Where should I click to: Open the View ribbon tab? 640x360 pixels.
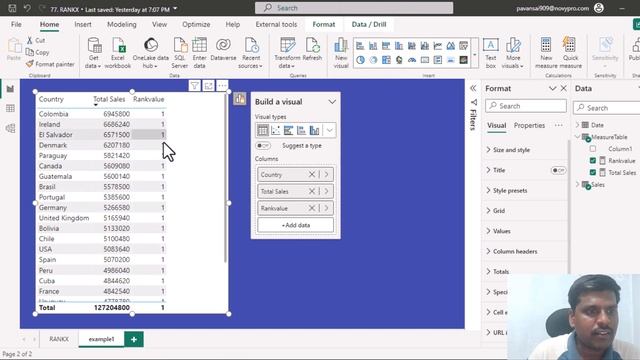(x=160, y=24)
